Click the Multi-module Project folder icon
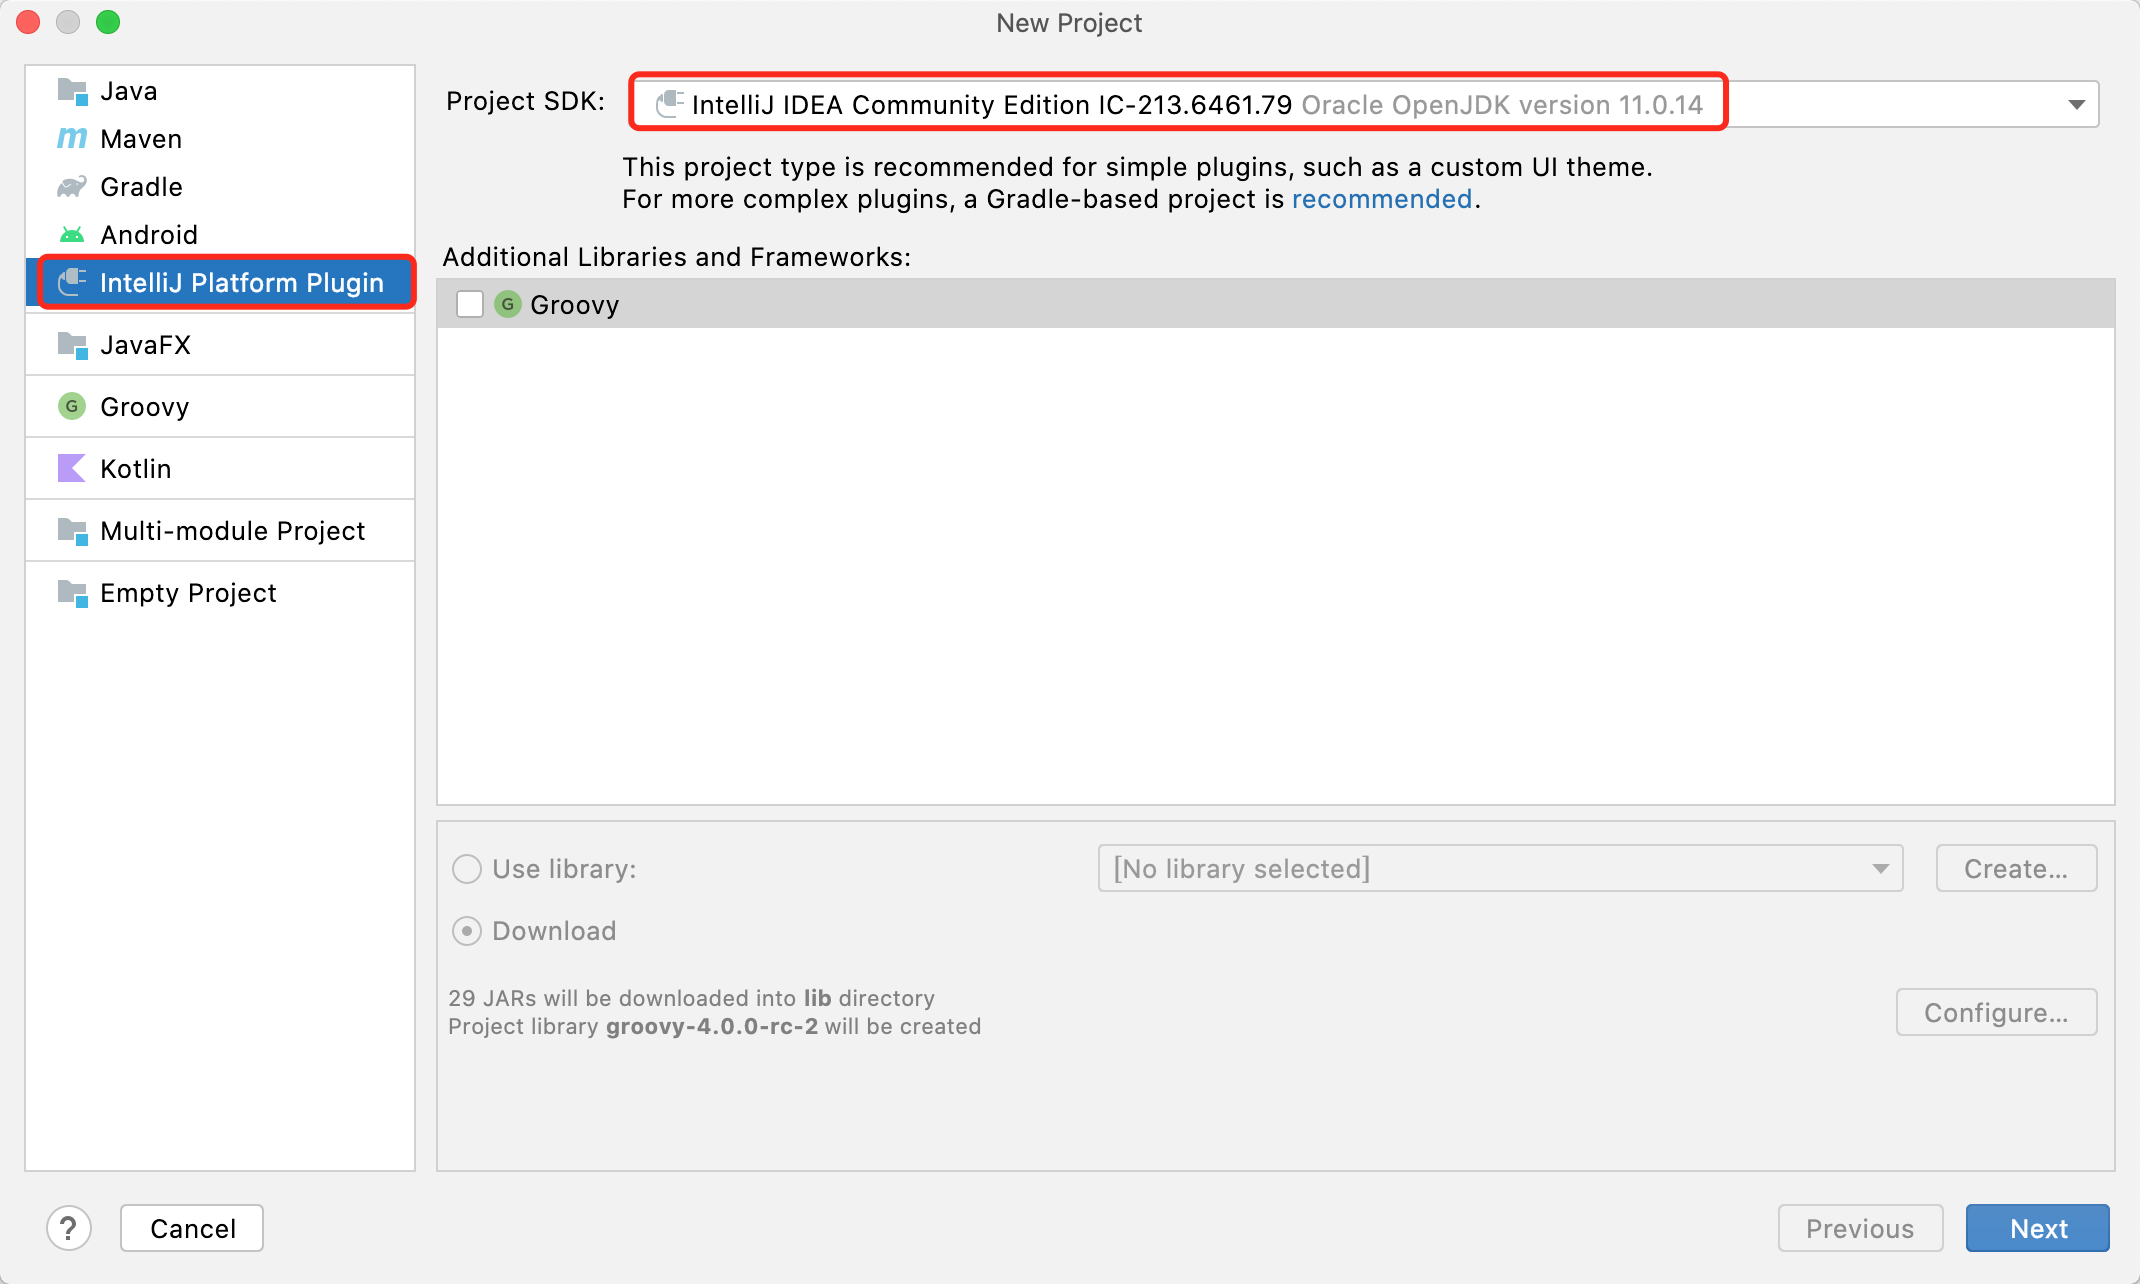Image resolution: width=2140 pixels, height=1284 pixels. click(72, 531)
